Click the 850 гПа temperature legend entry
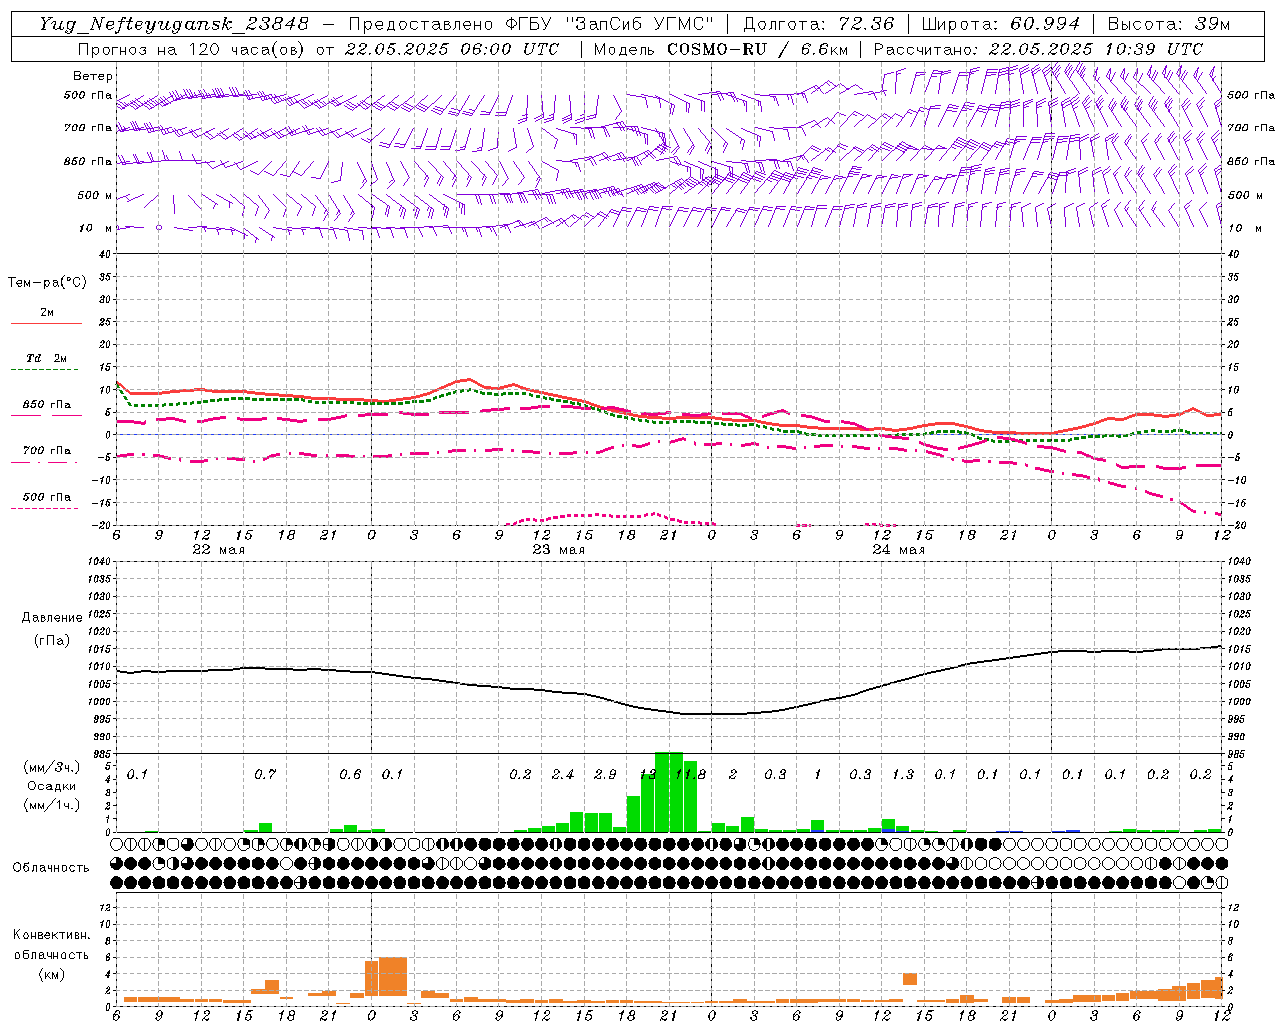 [46, 409]
